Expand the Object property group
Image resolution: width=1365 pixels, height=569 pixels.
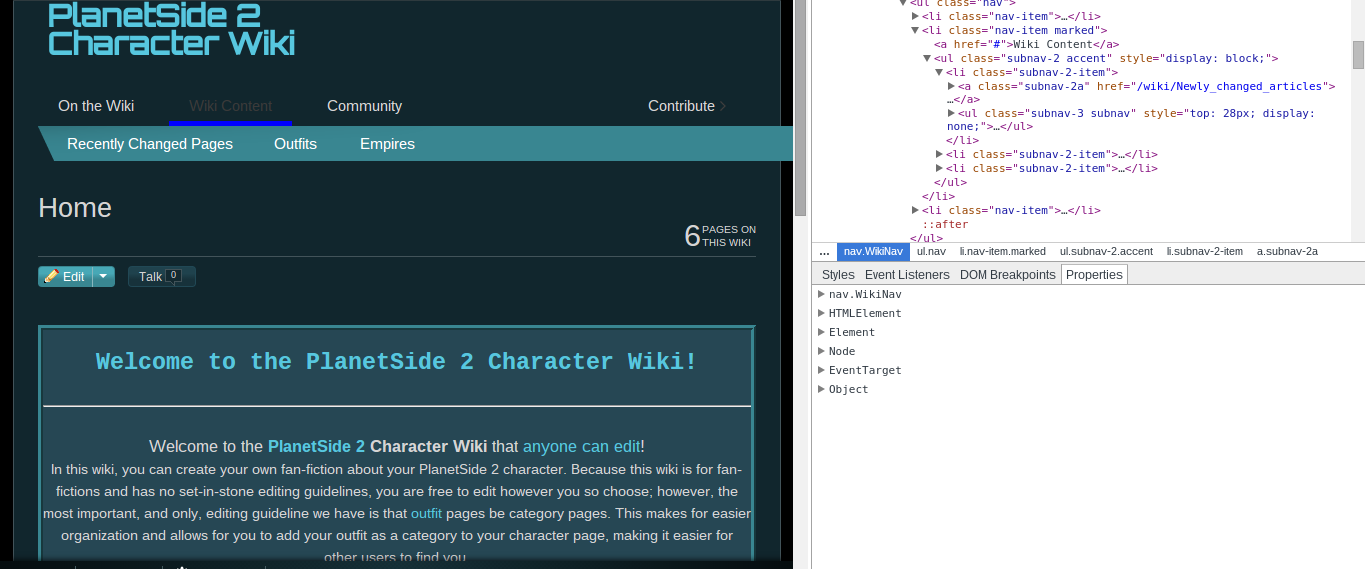click(x=821, y=389)
